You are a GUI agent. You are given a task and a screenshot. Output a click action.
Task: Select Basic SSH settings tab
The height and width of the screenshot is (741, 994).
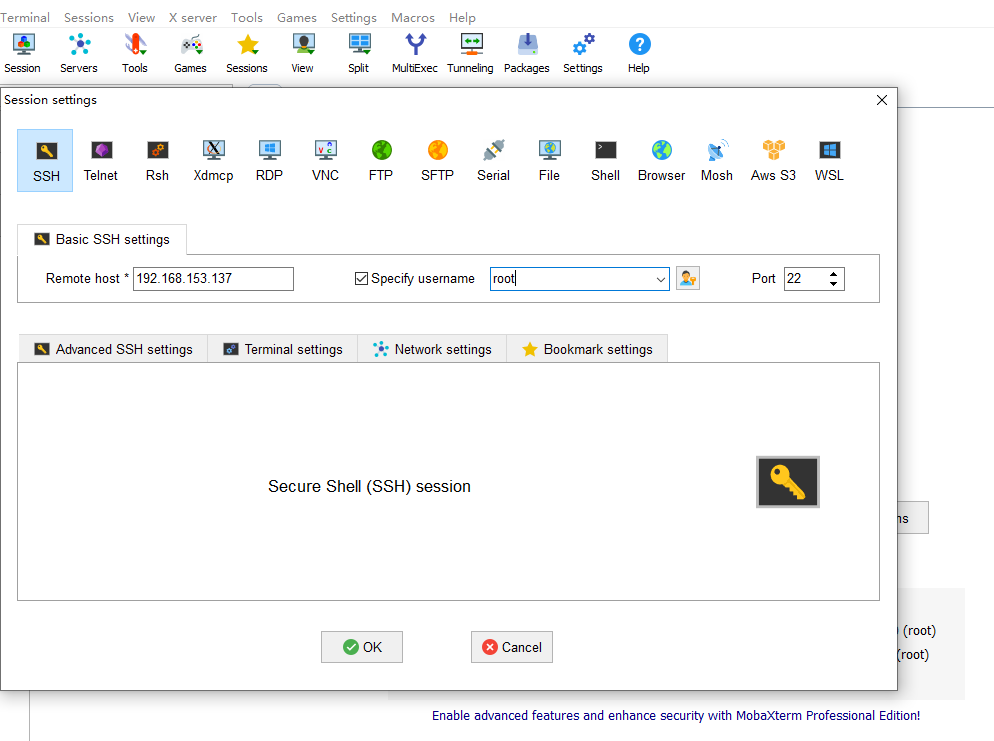[102, 240]
